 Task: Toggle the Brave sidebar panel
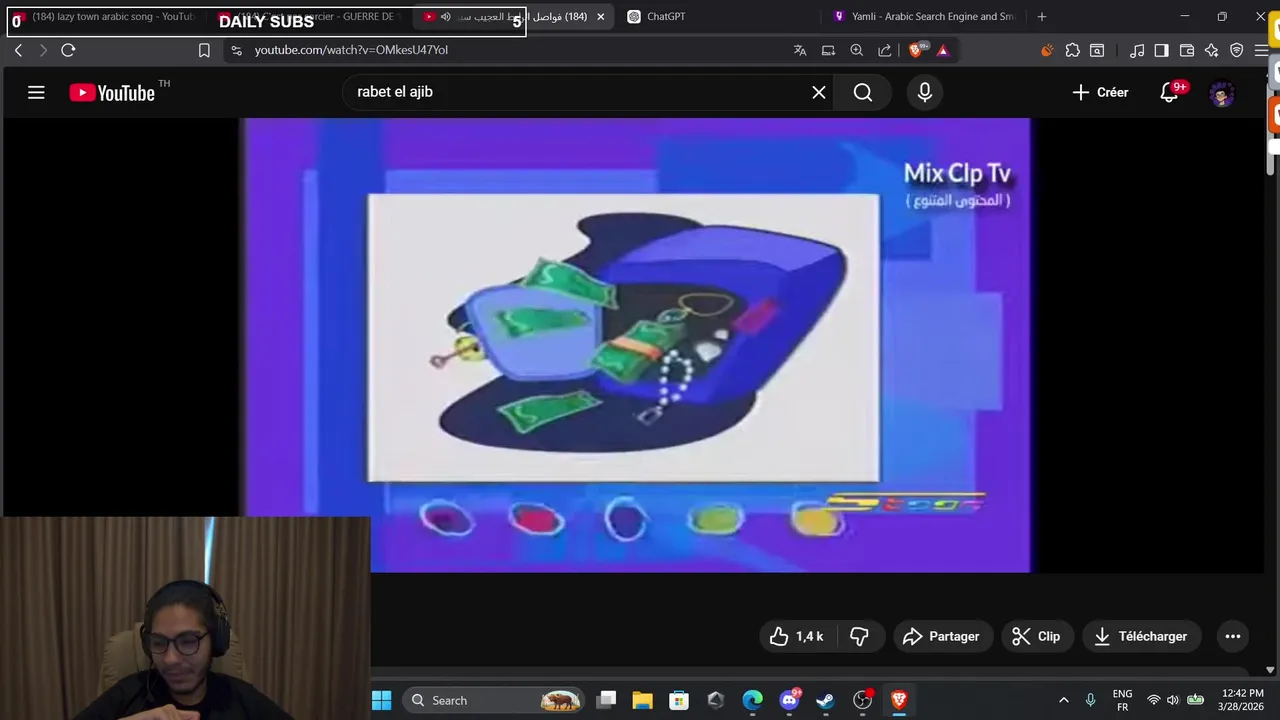tap(1161, 50)
